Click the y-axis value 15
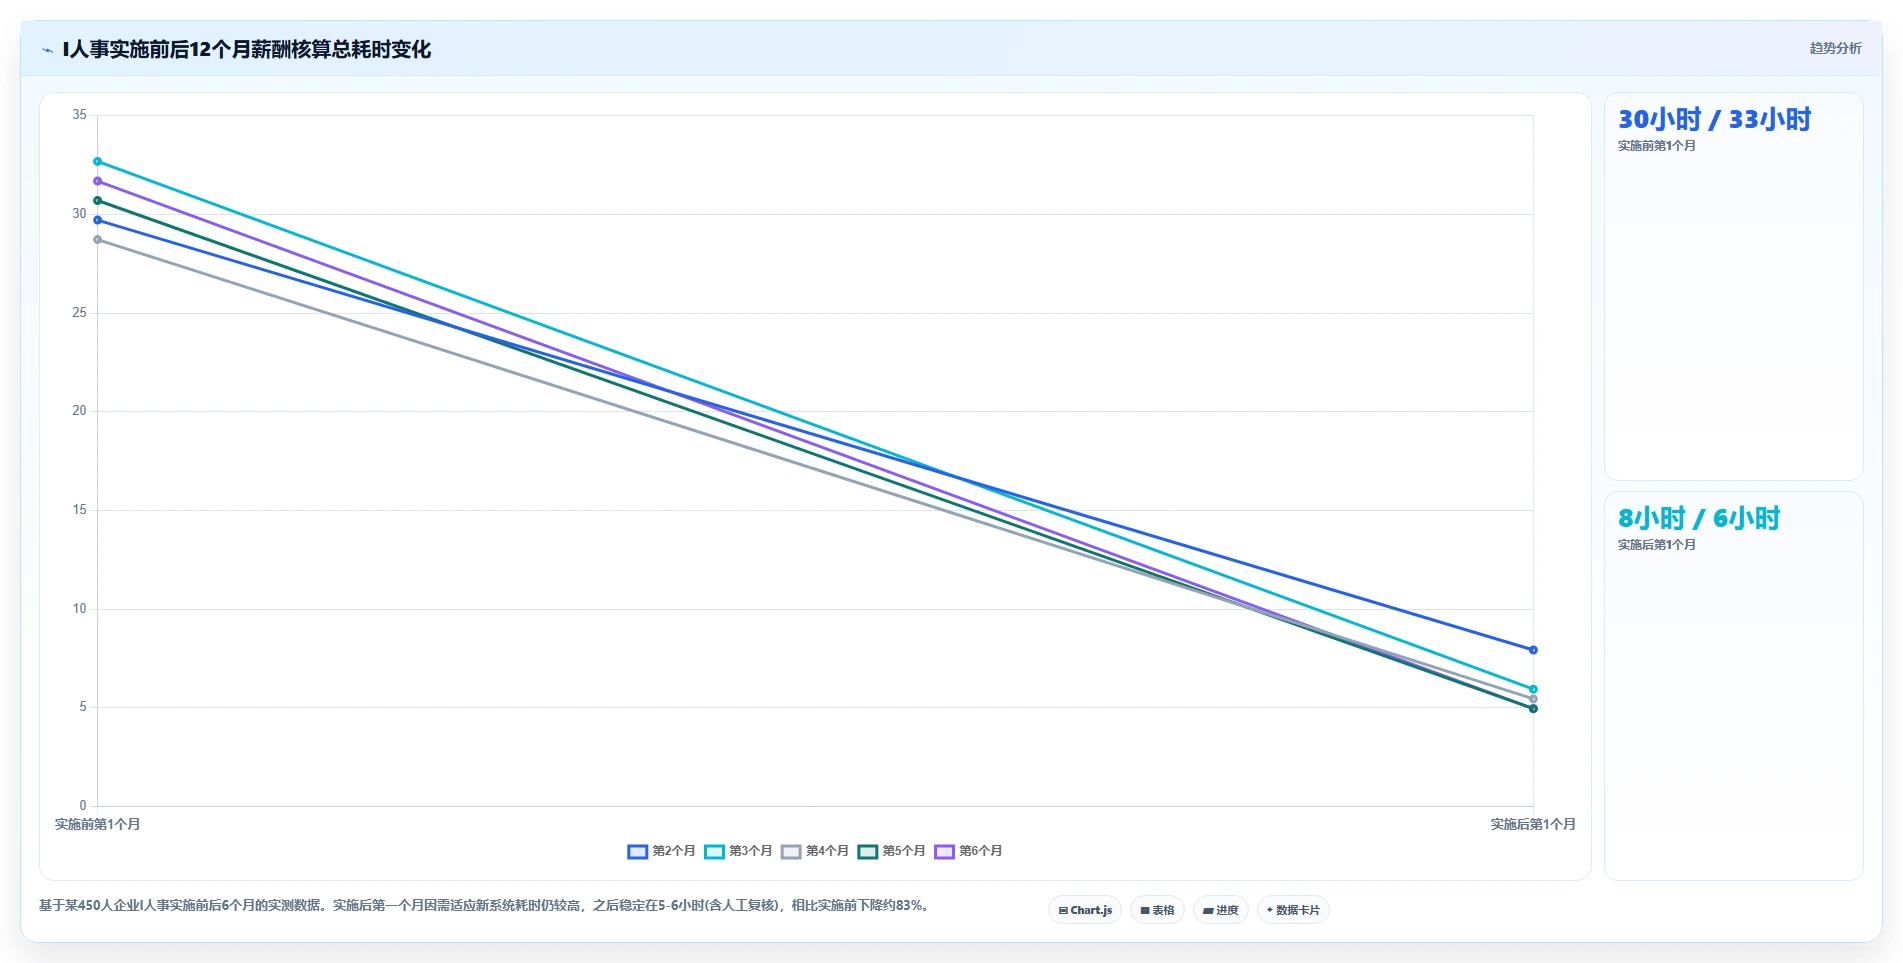 coord(79,510)
